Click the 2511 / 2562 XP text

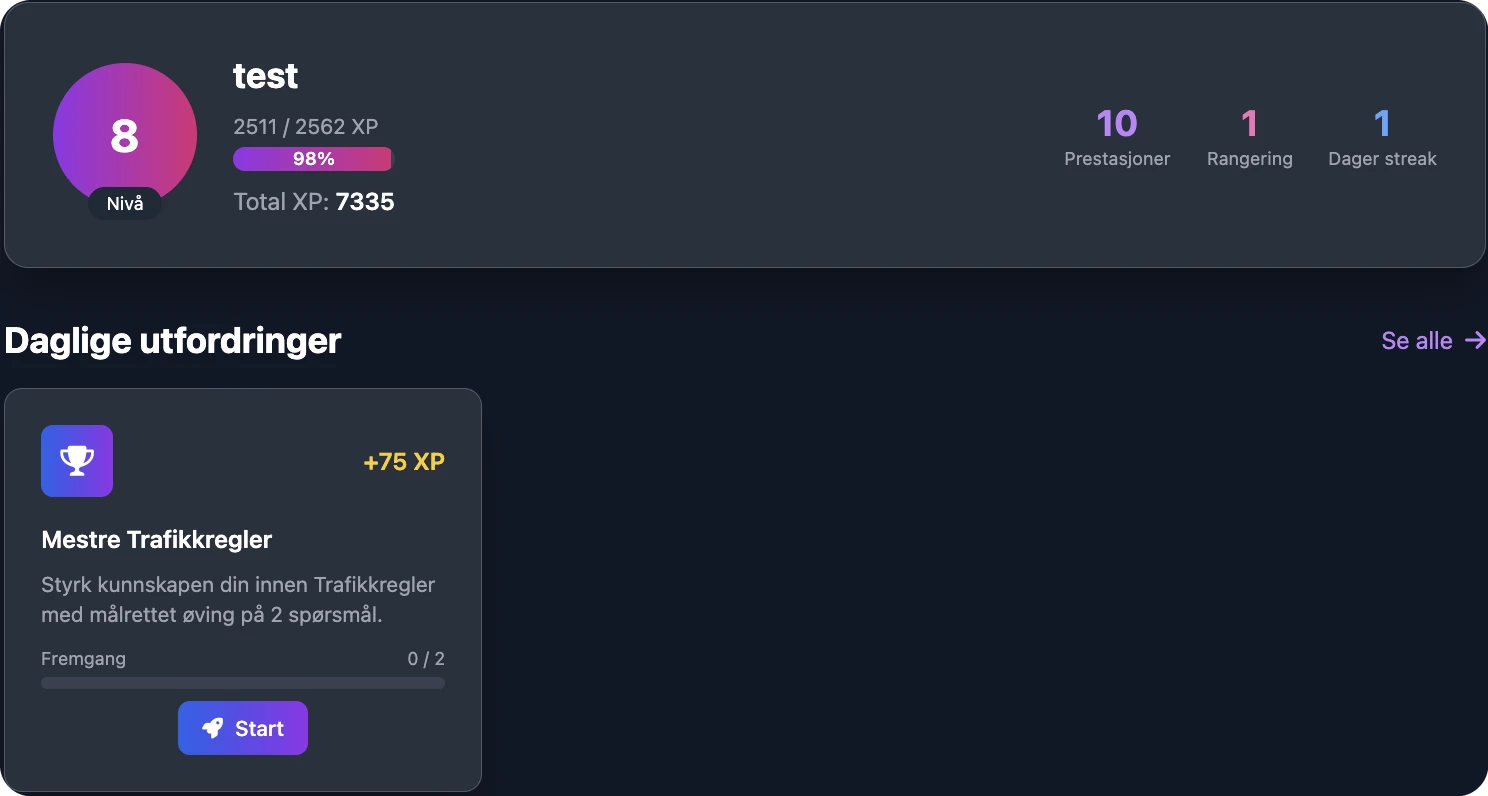point(305,126)
